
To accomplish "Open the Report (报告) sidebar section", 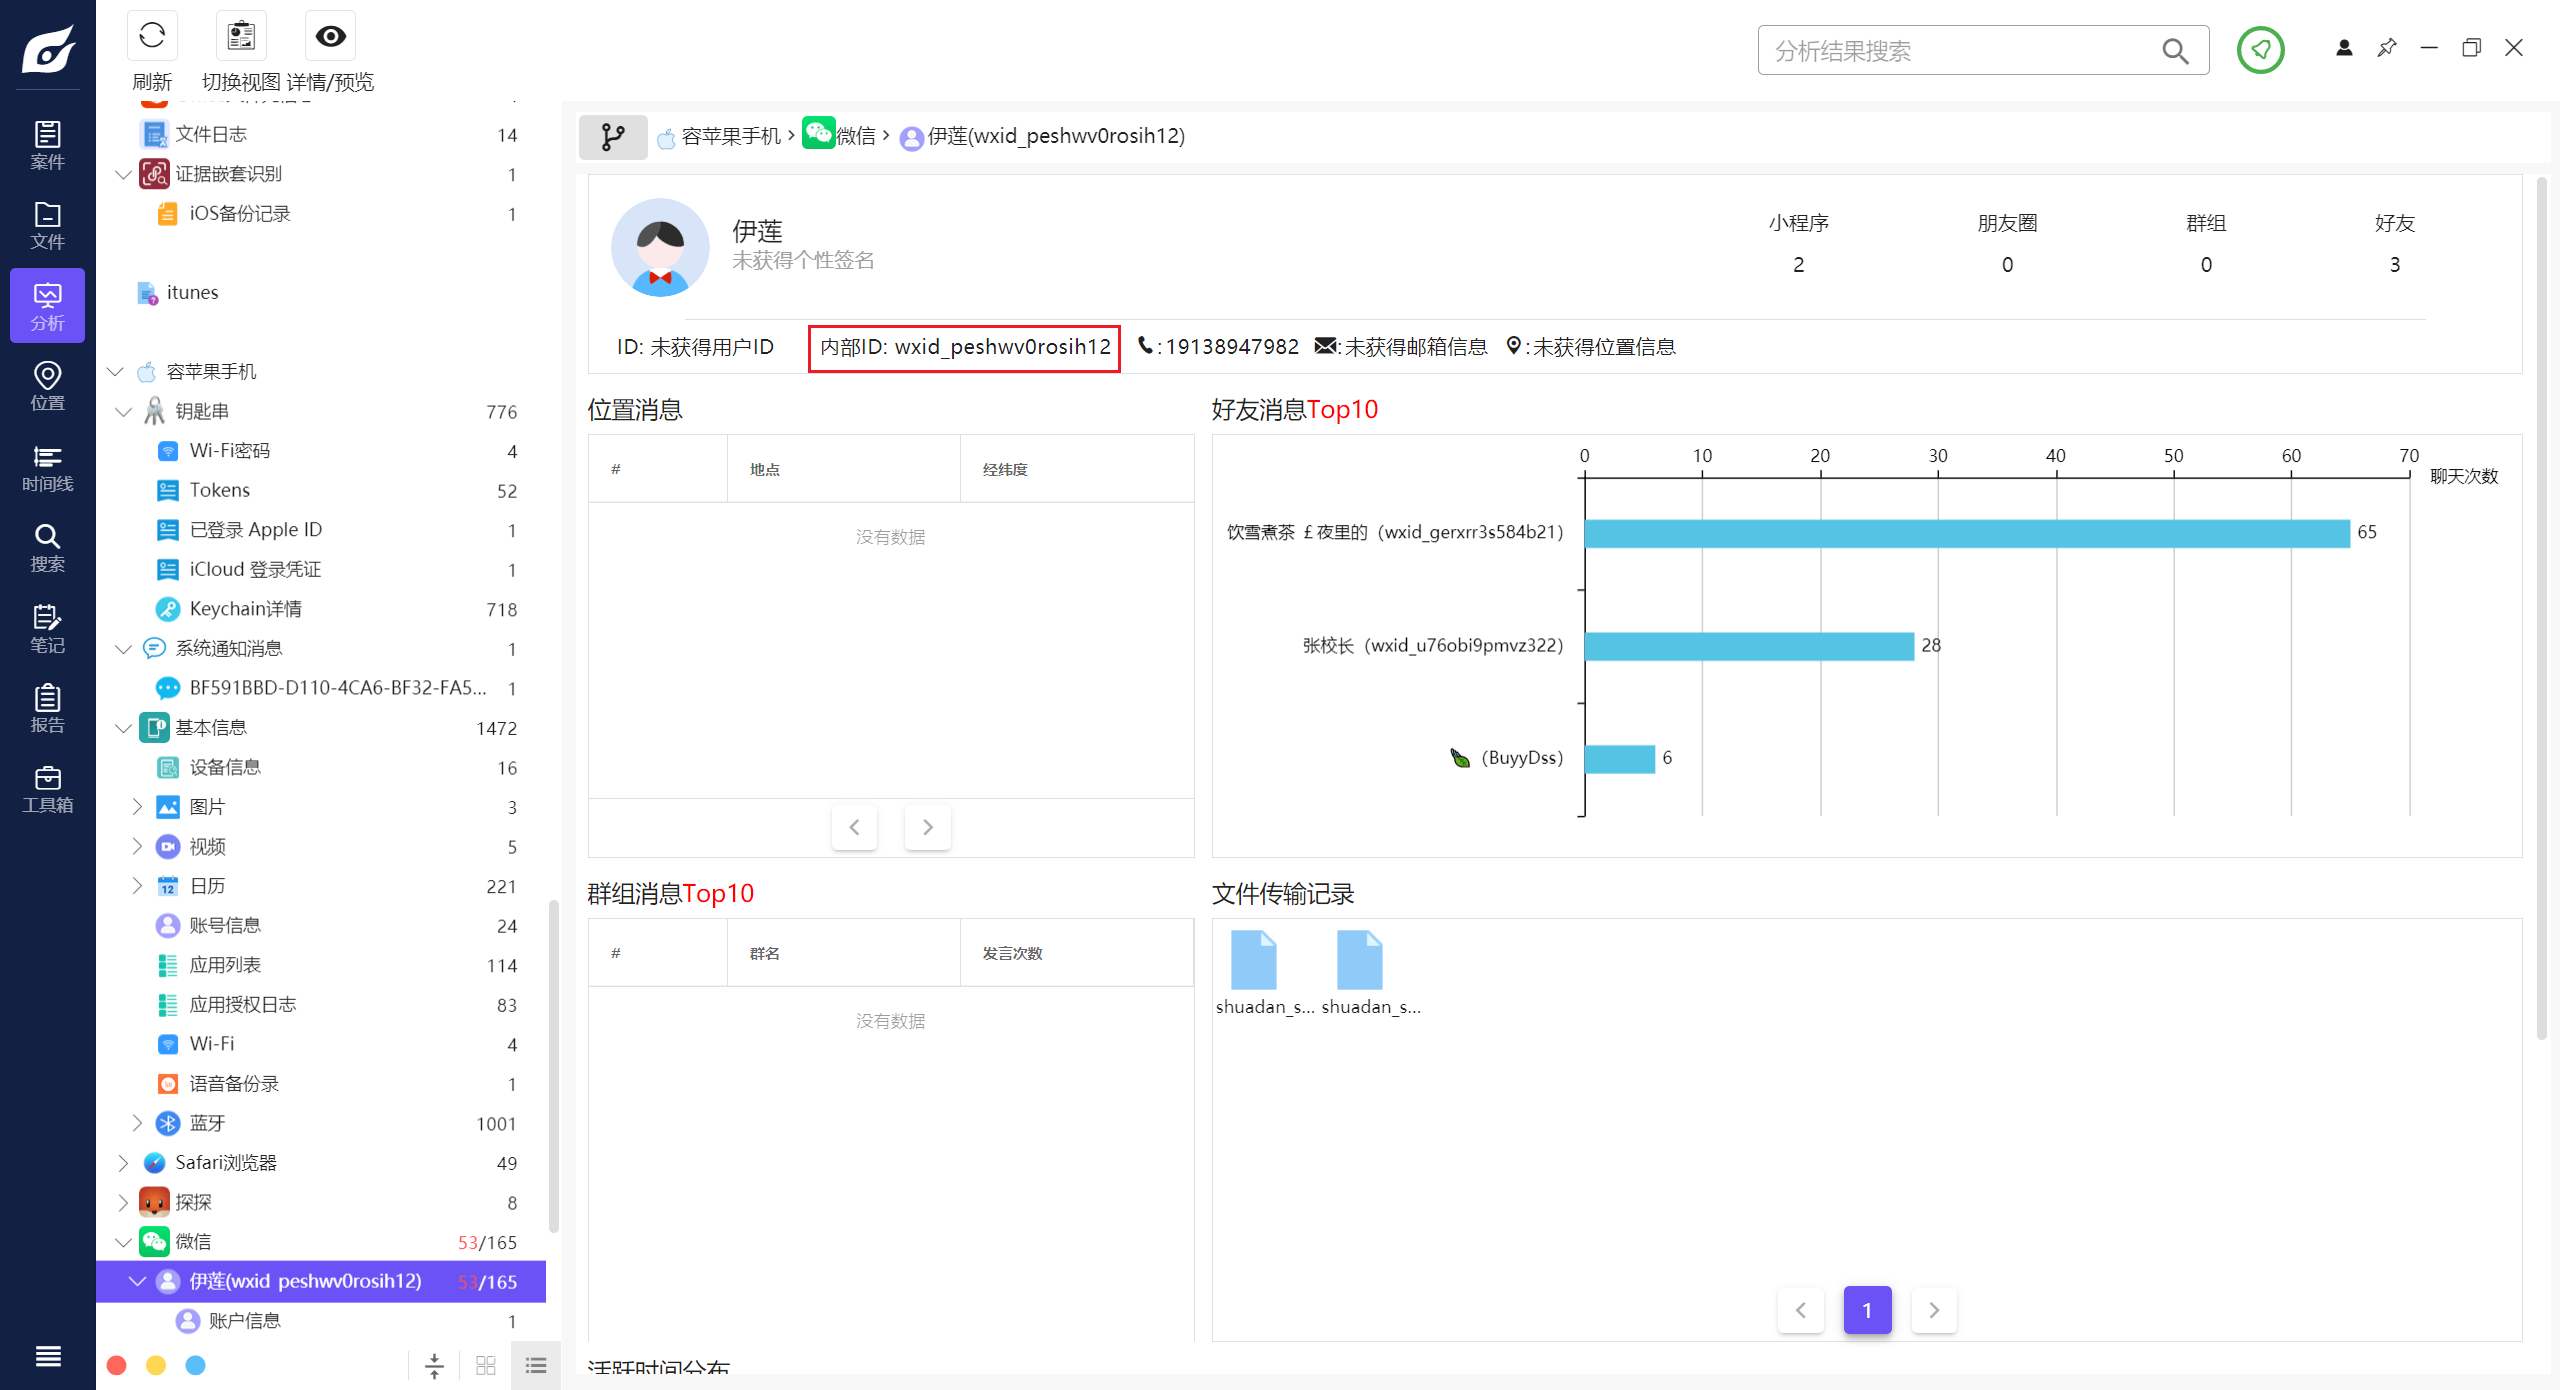I will coord(47,709).
